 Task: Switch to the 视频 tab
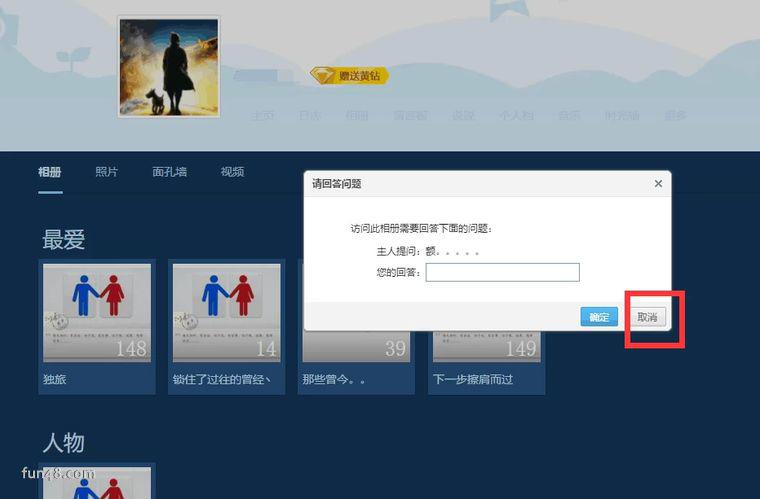click(x=233, y=172)
